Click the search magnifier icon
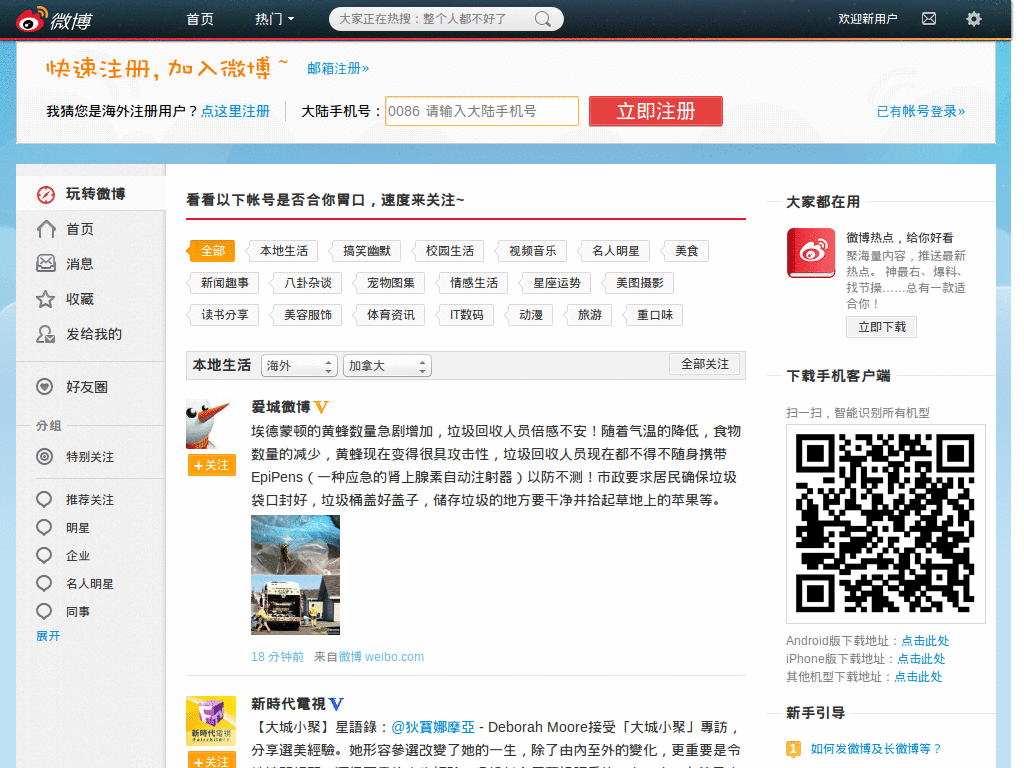Screen dimensions: 1024x768 [543, 19]
